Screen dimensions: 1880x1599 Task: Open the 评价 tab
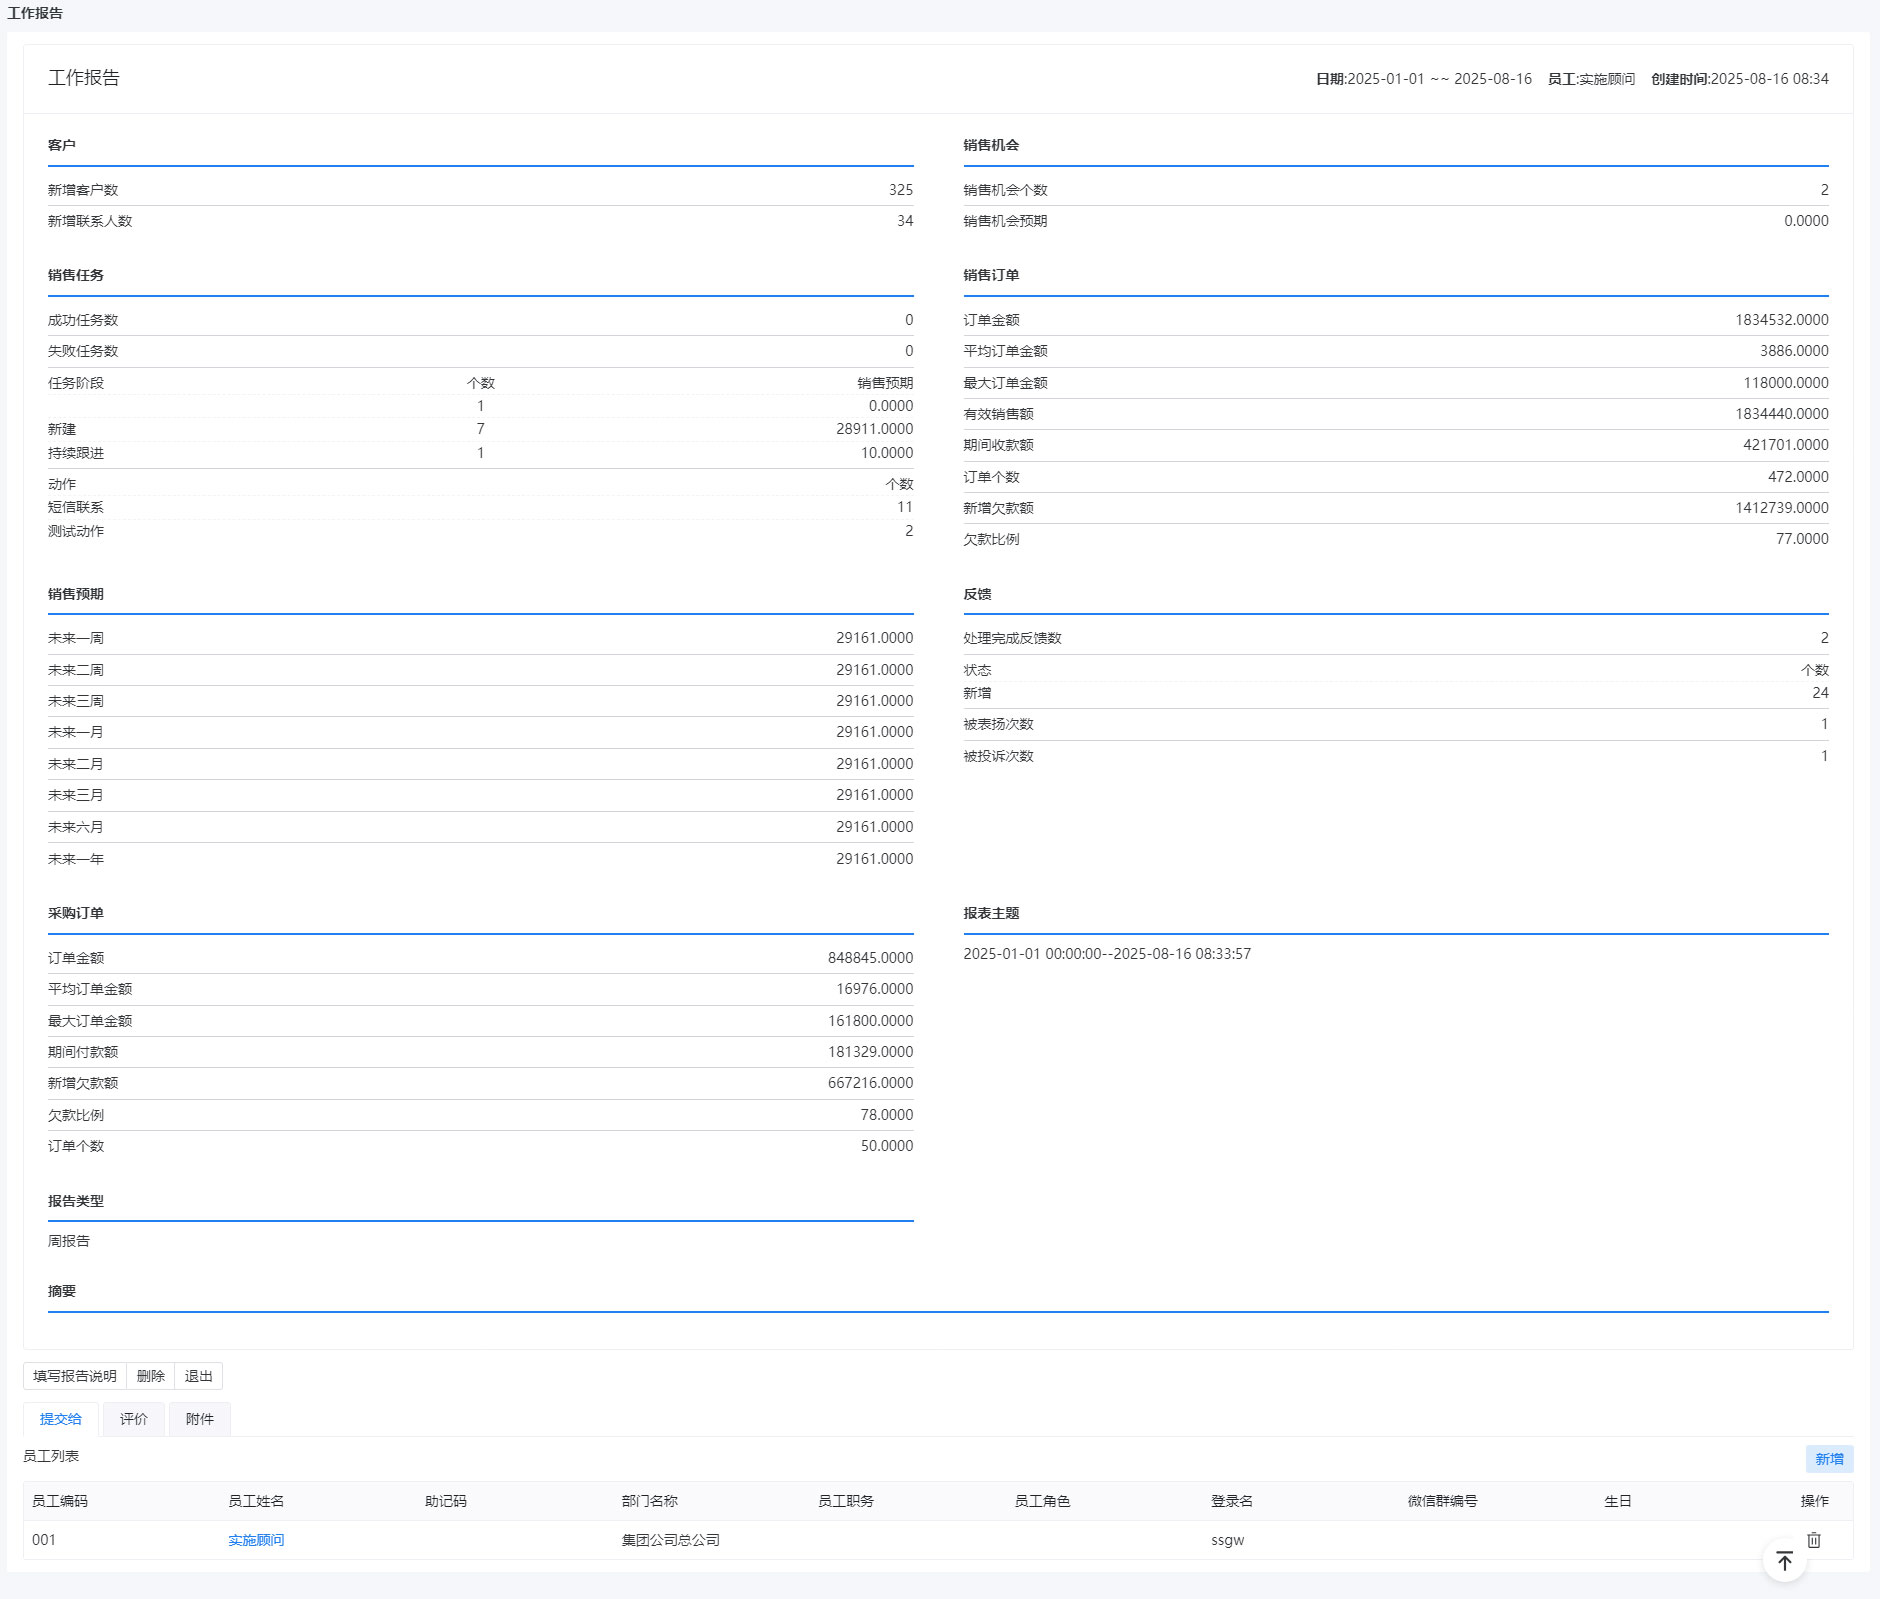134,1419
